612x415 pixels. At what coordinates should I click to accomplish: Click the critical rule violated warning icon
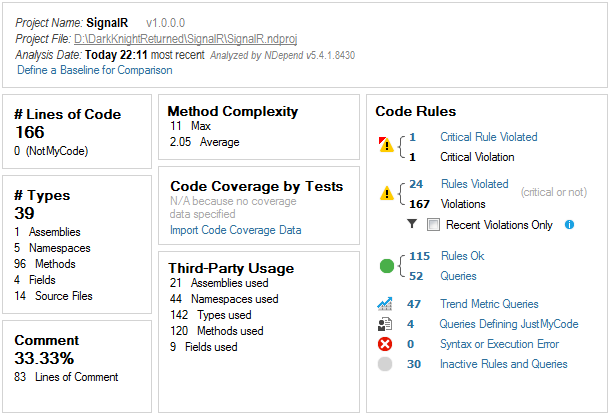click(x=386, y=145)
